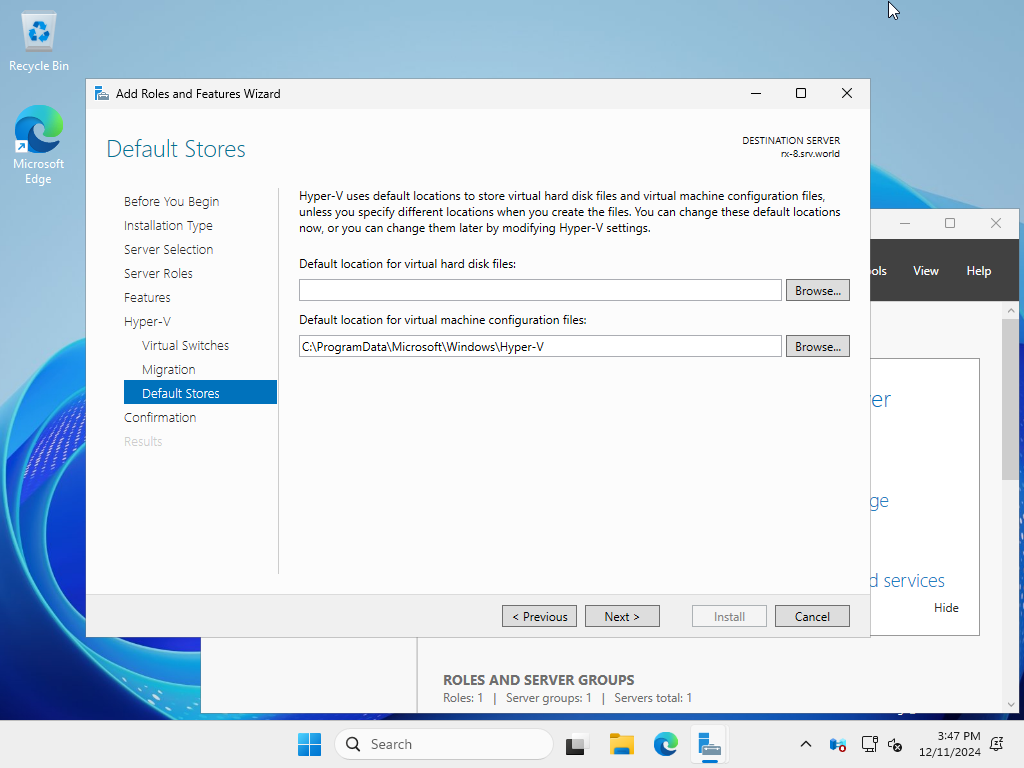Browse for the virtual hard disk location

pyautogui.click(x=817, y=290)
